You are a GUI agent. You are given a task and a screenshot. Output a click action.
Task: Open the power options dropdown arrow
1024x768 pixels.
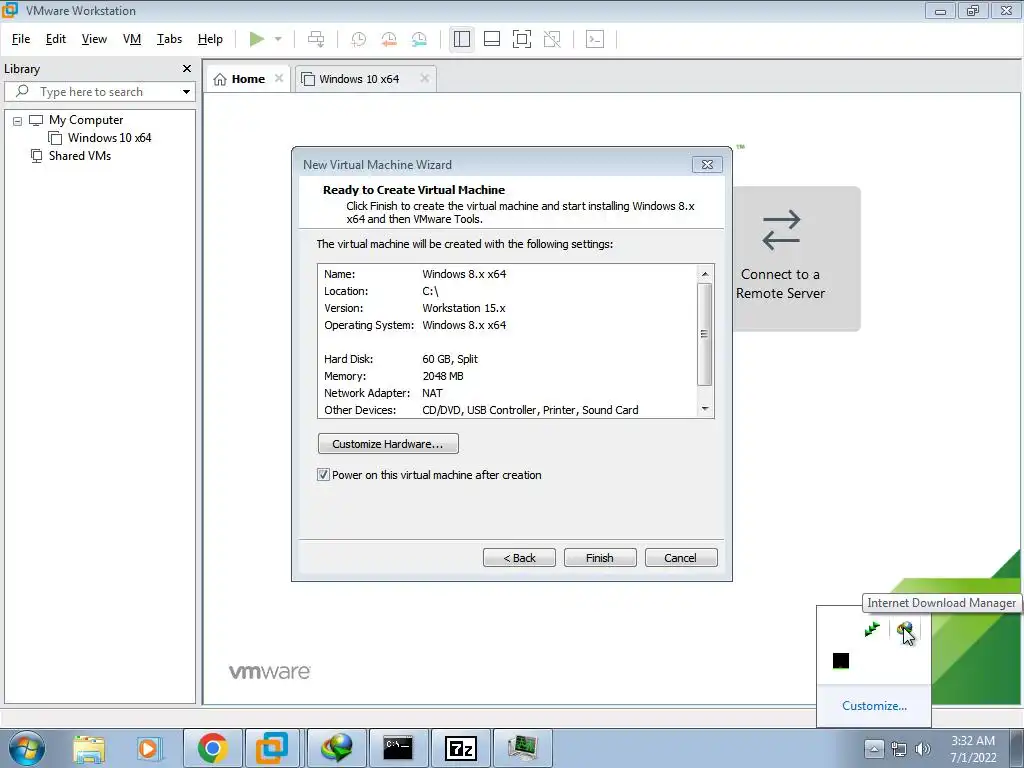(278, 39)
